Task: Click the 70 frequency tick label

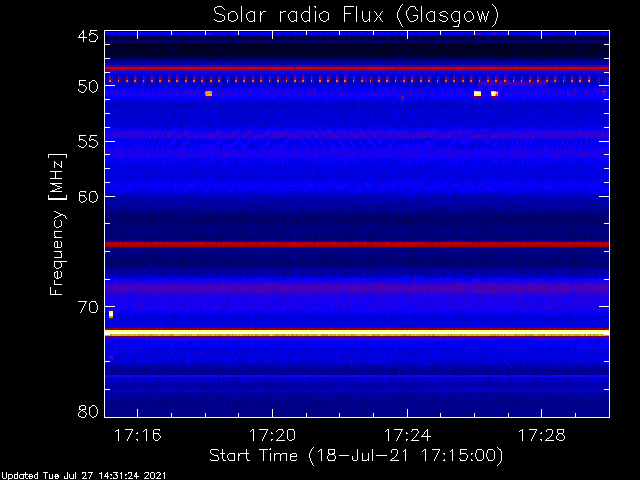Action: pos(88,307)
